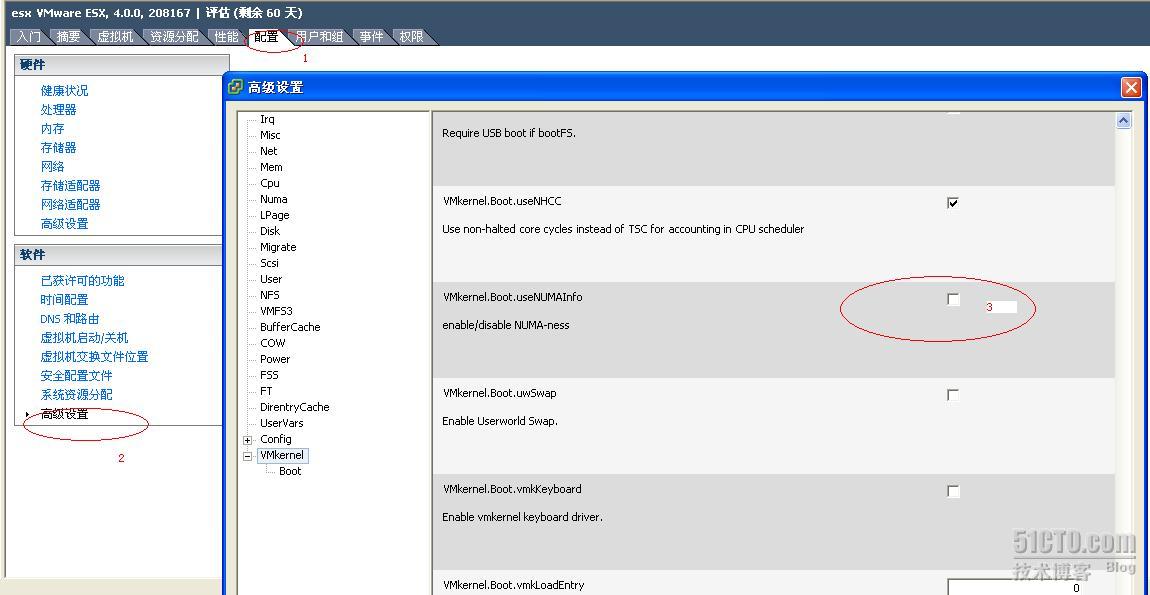The width and height of the screenshot is (1150, 595).
Task: Open the 入门 tab
Action: point(29,37)
